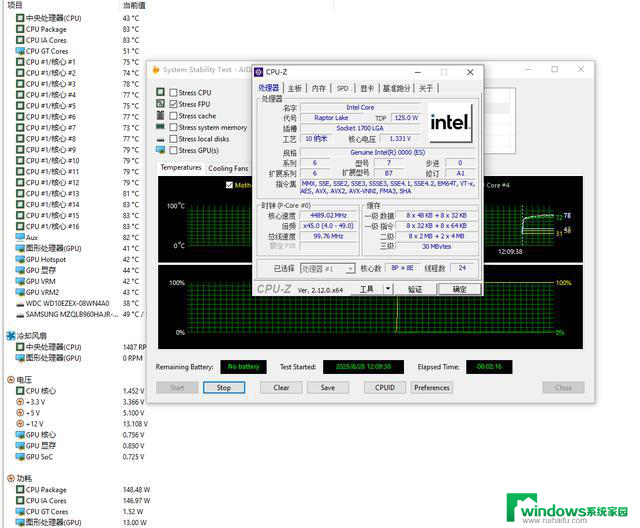
Task: Select the Cooling Fans tab
Action: pyautogui.click(x=228, y=168)
